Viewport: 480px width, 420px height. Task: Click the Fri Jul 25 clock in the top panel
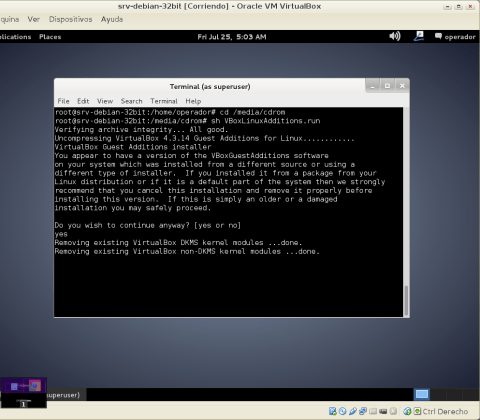[x=232, y=37]
